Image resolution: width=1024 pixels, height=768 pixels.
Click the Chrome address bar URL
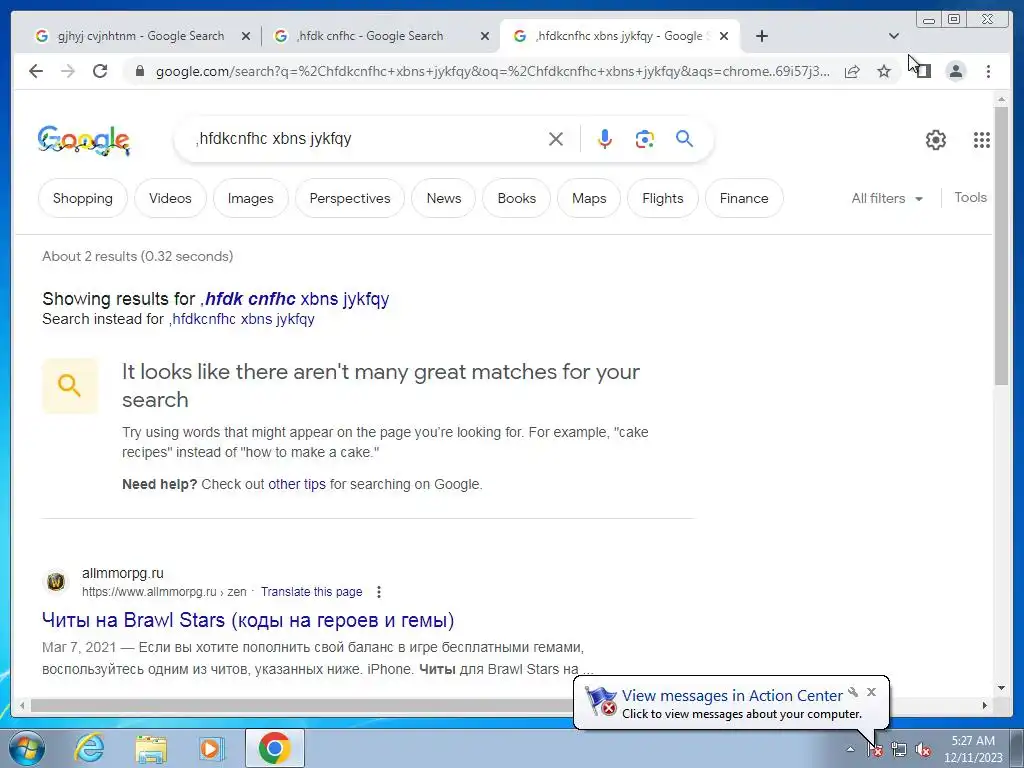(x=492, y=71)
